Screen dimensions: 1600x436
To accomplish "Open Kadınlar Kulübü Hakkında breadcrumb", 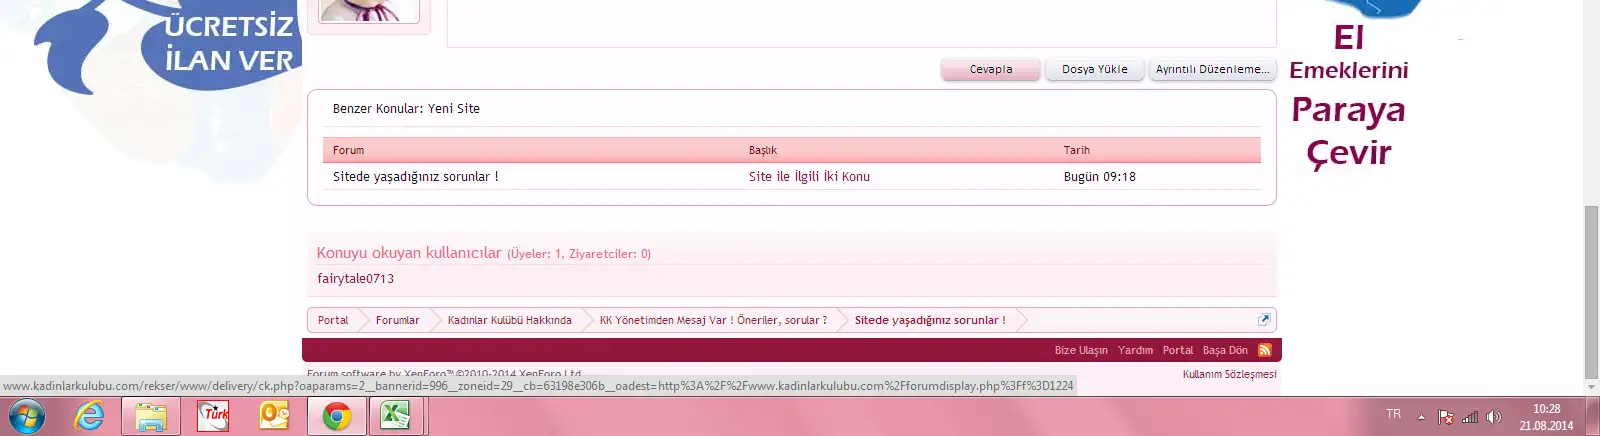I will pyautogui.click(x=509, y=320).
